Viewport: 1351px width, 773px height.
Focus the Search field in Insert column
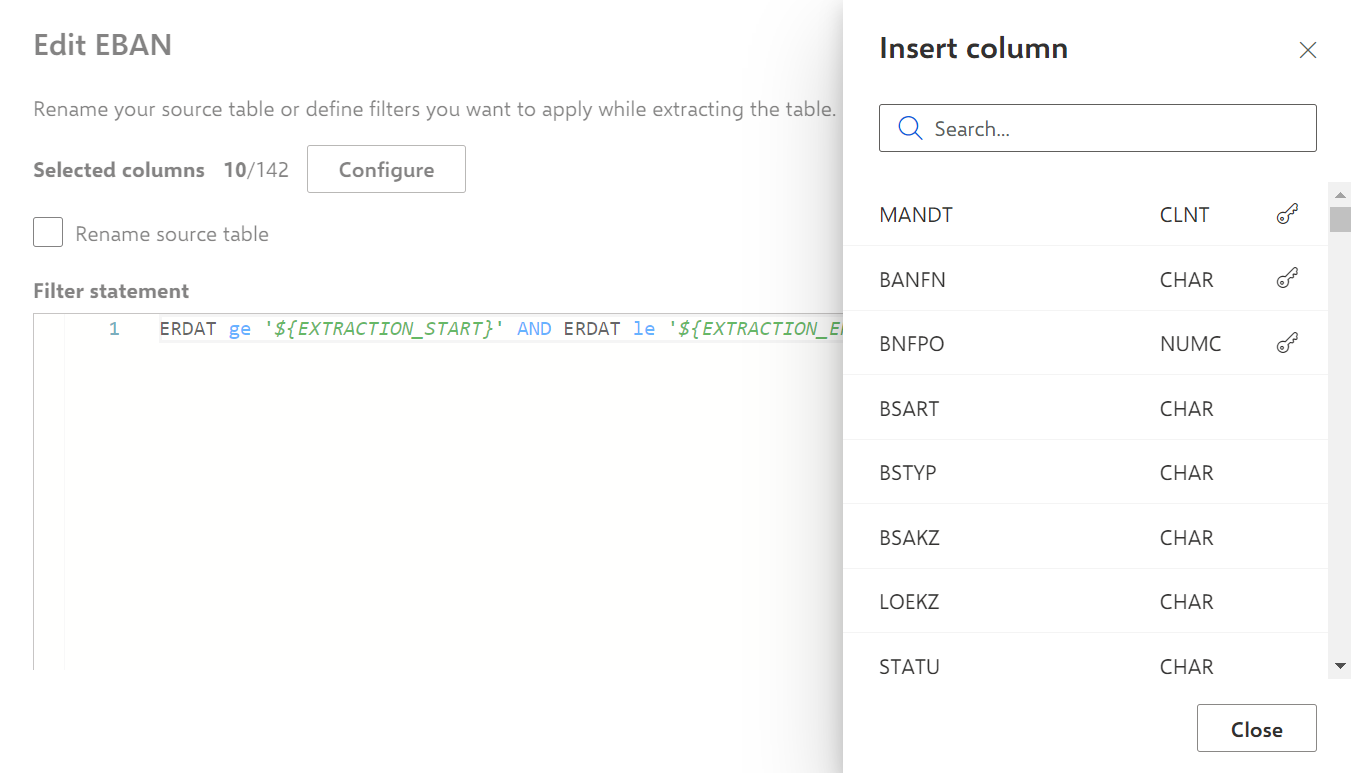(1097, 128)
